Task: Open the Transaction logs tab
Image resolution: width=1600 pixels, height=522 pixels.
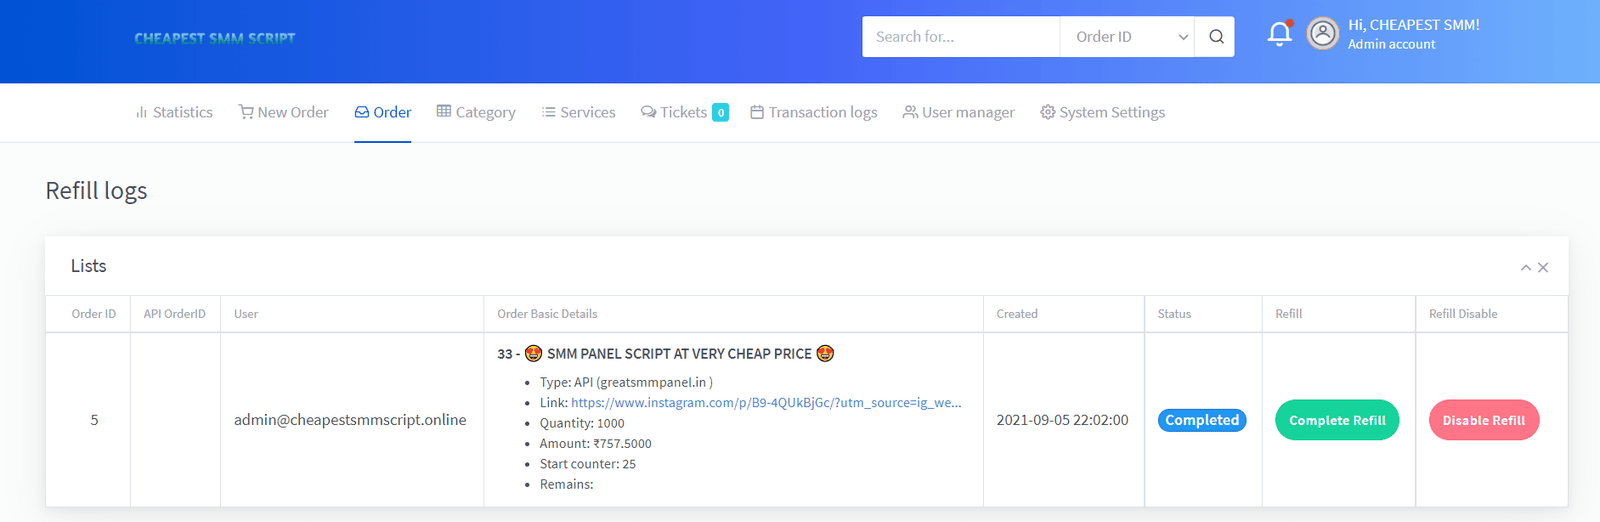Action: click(x=814, y=113)
